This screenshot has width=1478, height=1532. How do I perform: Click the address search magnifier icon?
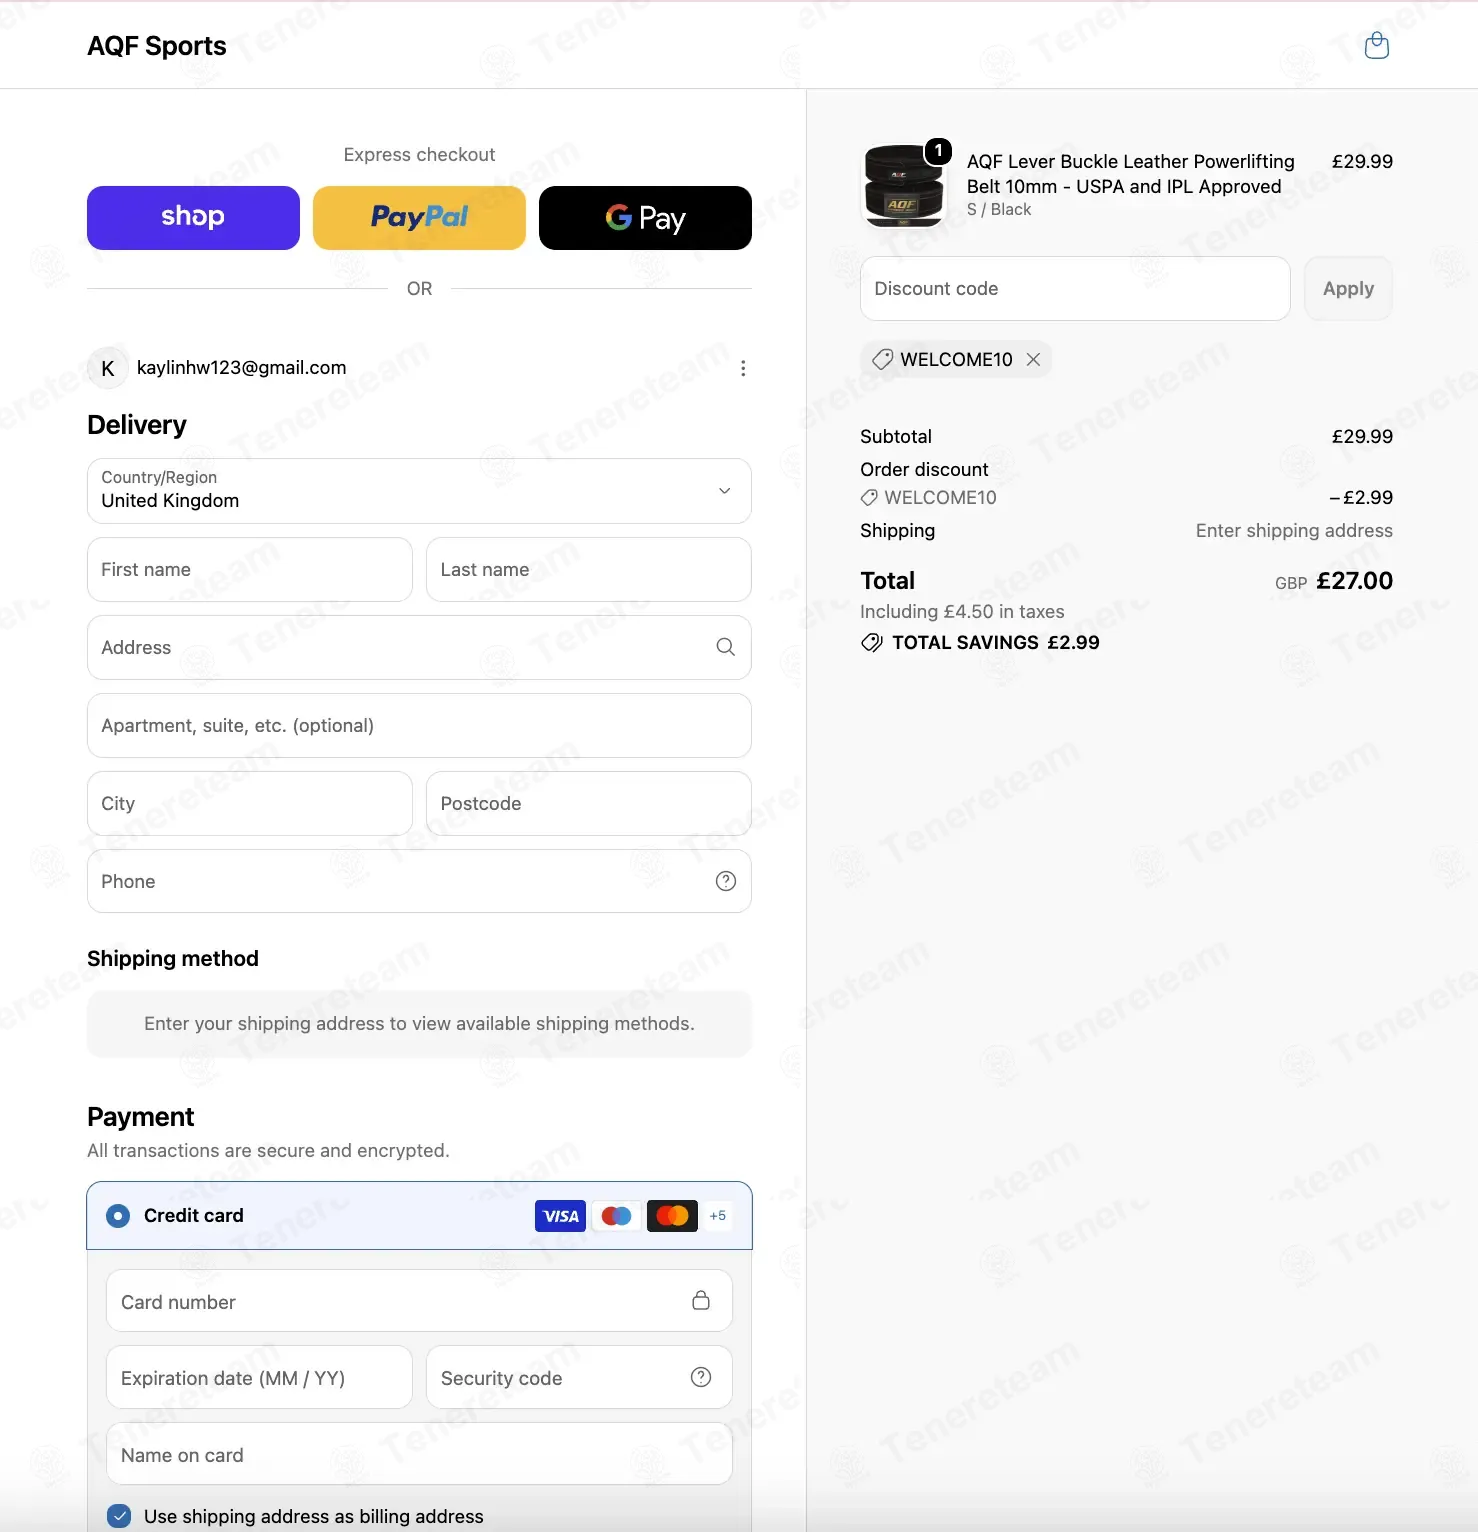click(726, 647)
